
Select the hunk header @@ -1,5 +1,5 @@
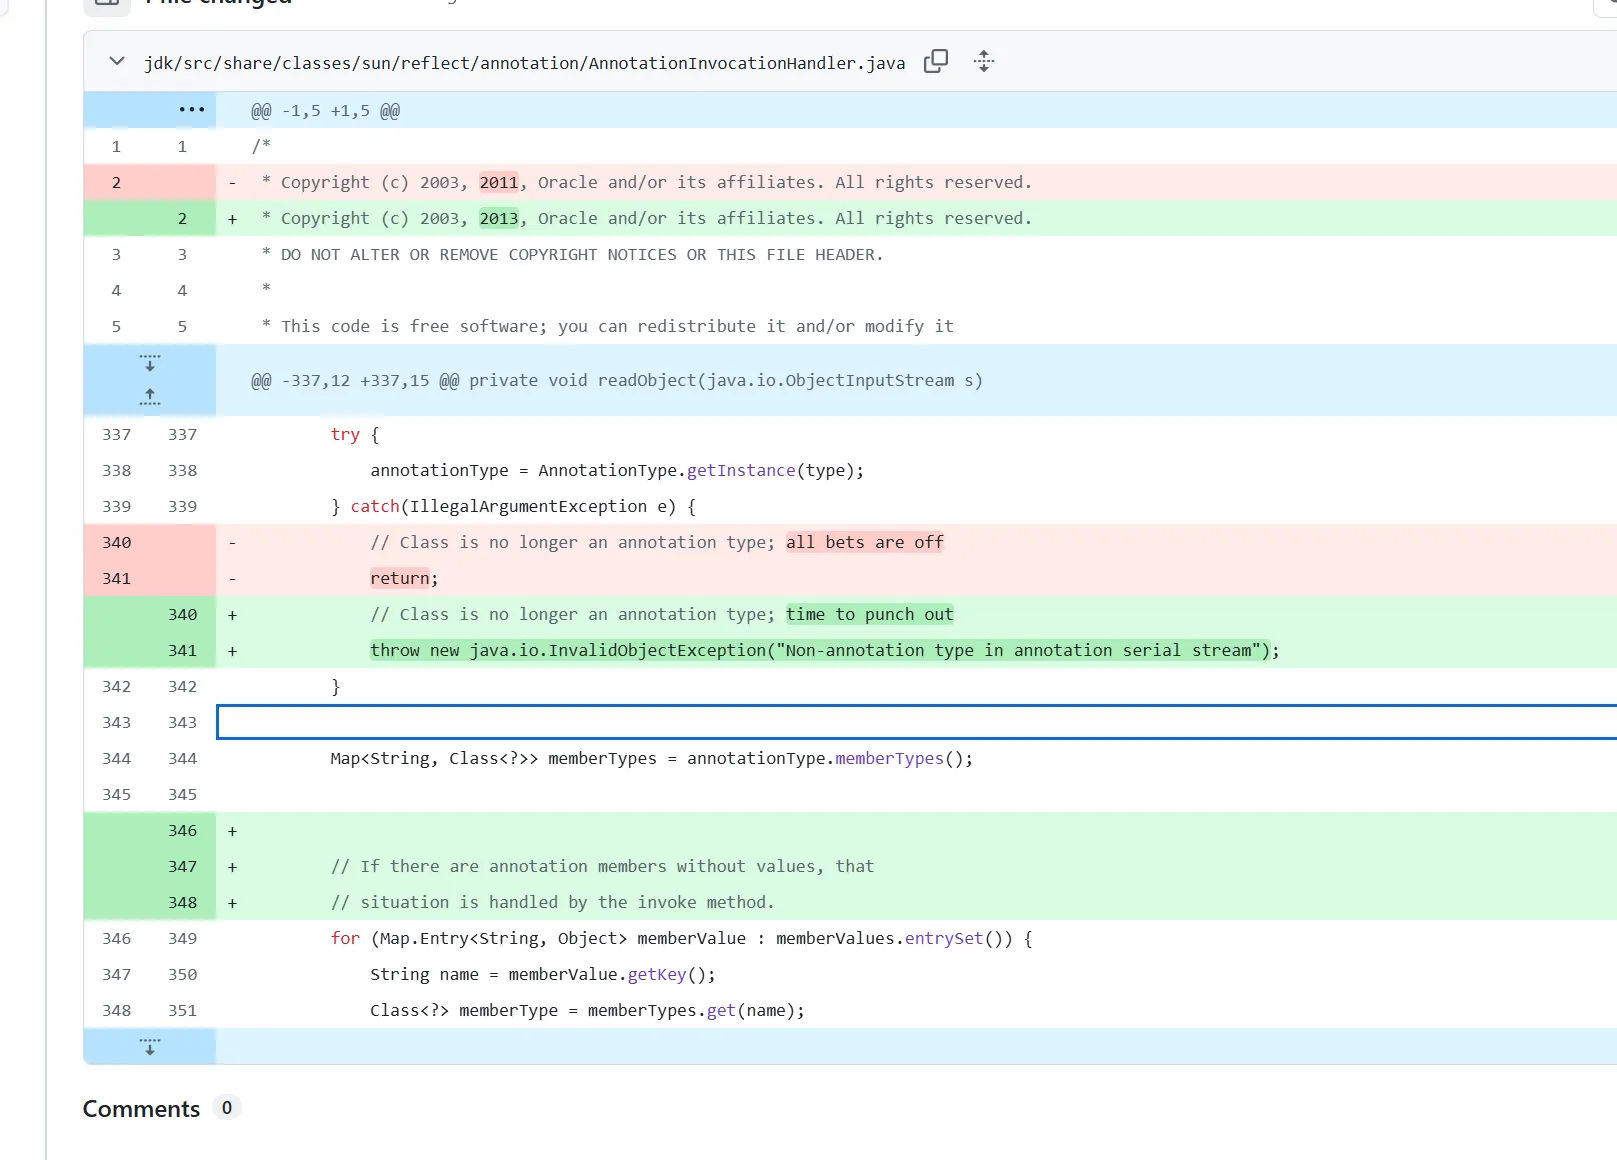pos(325,111)
